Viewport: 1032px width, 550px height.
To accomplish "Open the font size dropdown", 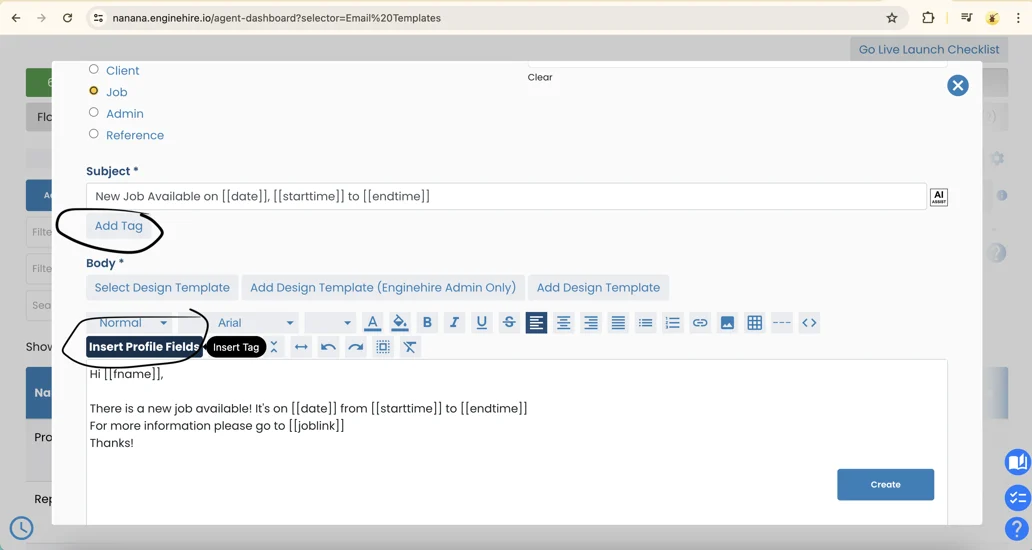I will point(330,322).
